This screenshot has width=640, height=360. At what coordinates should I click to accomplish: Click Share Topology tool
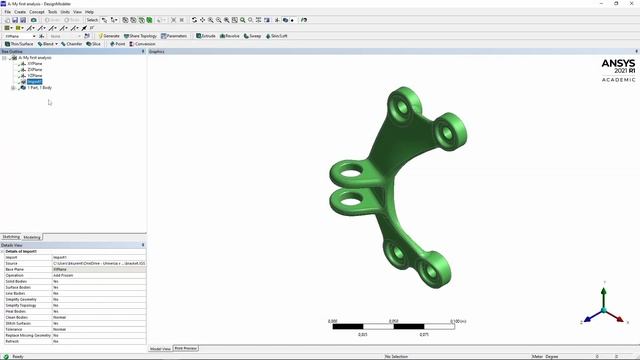[x=140, y=36]
